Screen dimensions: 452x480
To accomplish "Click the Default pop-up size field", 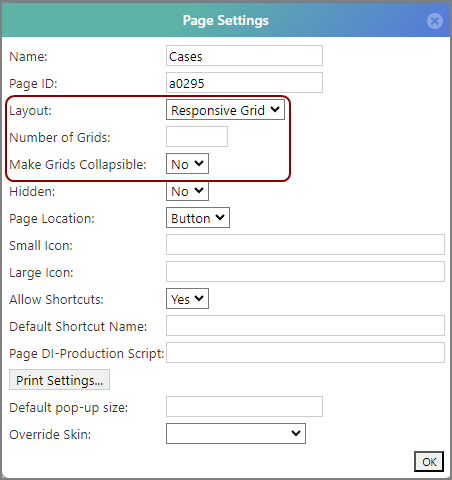I will pyautogui.click(x=244, y=407).
